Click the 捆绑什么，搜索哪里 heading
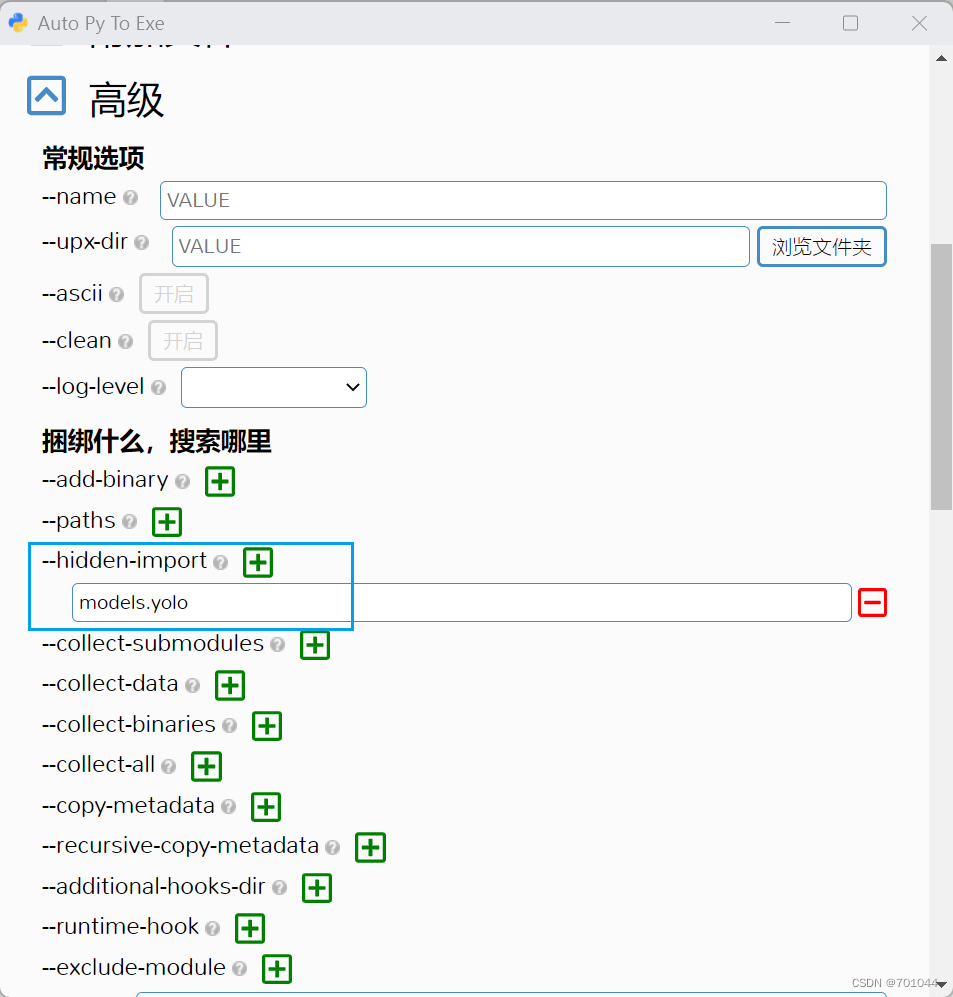953x997 pixels. tap(156, 441)
